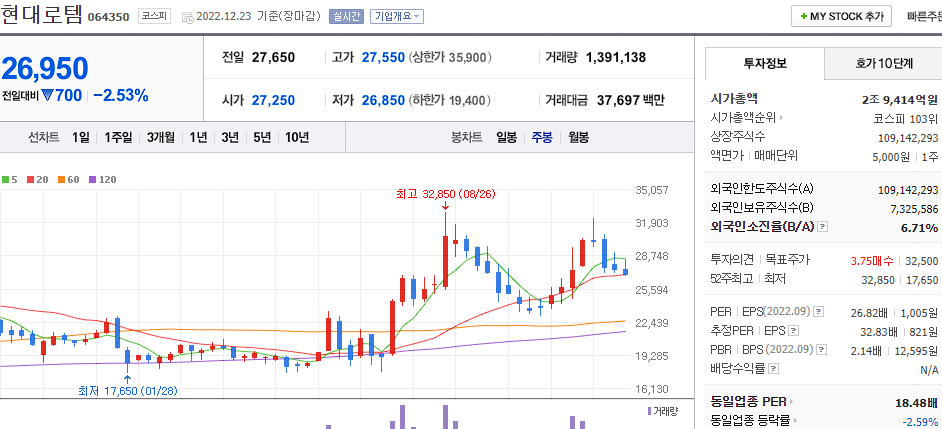Screen dimensions: 942x429
Task: Click the 현대로템 stock name heading
Action: pos(41,14)
